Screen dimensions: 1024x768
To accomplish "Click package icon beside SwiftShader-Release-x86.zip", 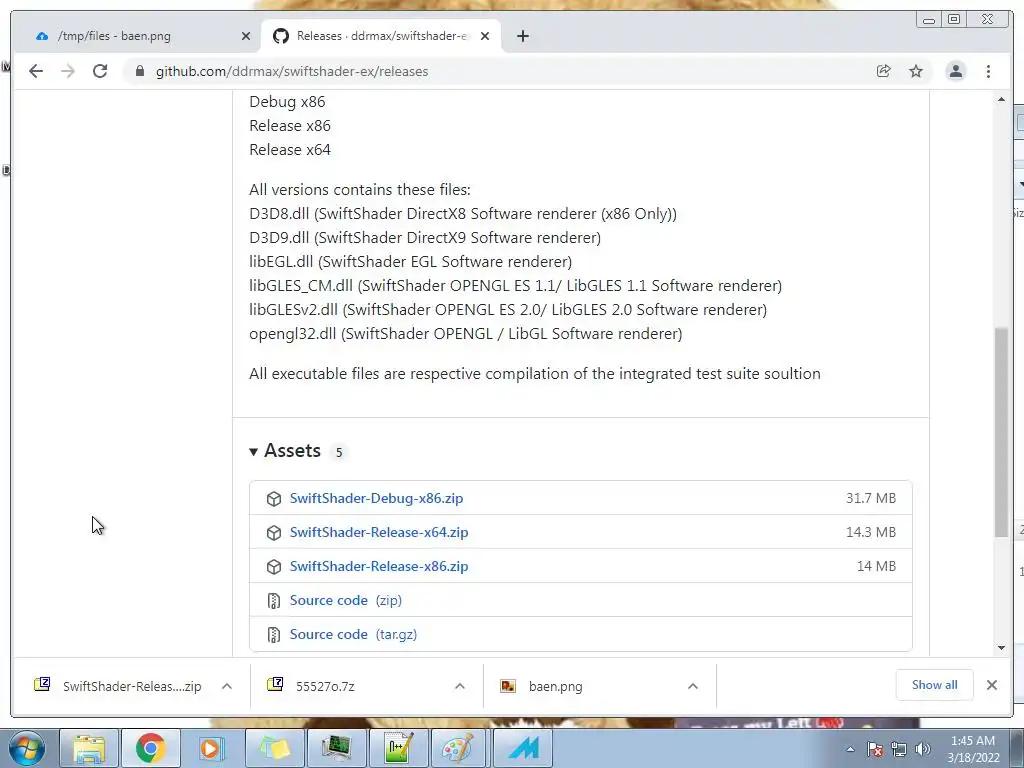I will 274,567.
